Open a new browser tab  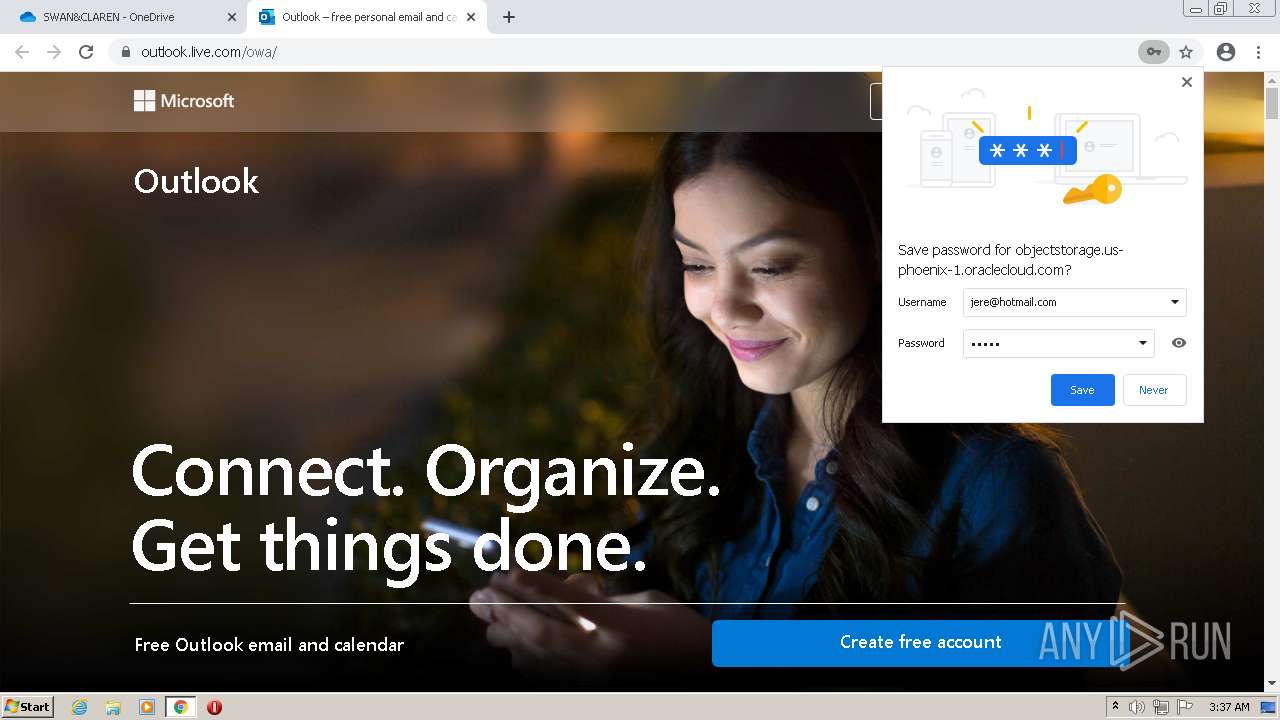tap(509, 17)
